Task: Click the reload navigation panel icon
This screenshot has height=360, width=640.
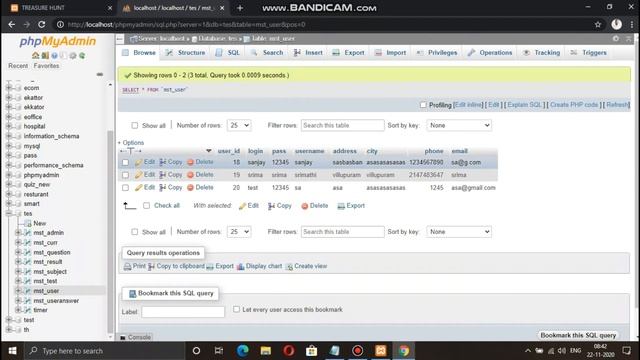Action: pyautogui.click(x=82, y=56)
